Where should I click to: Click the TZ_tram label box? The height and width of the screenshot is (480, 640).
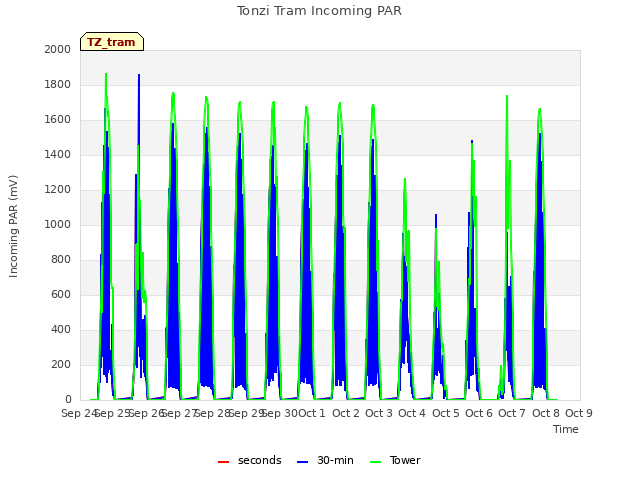[112, 42]
